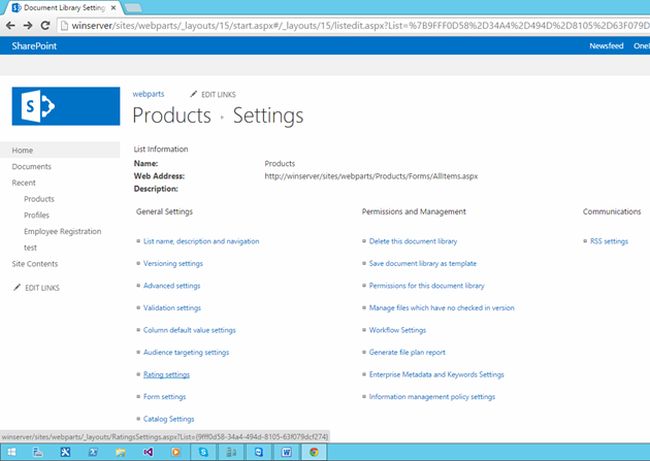This screenshot has height=461, width=650.
Task: Click the 'General Settings' heading text
Action: [x=165, y=211]
